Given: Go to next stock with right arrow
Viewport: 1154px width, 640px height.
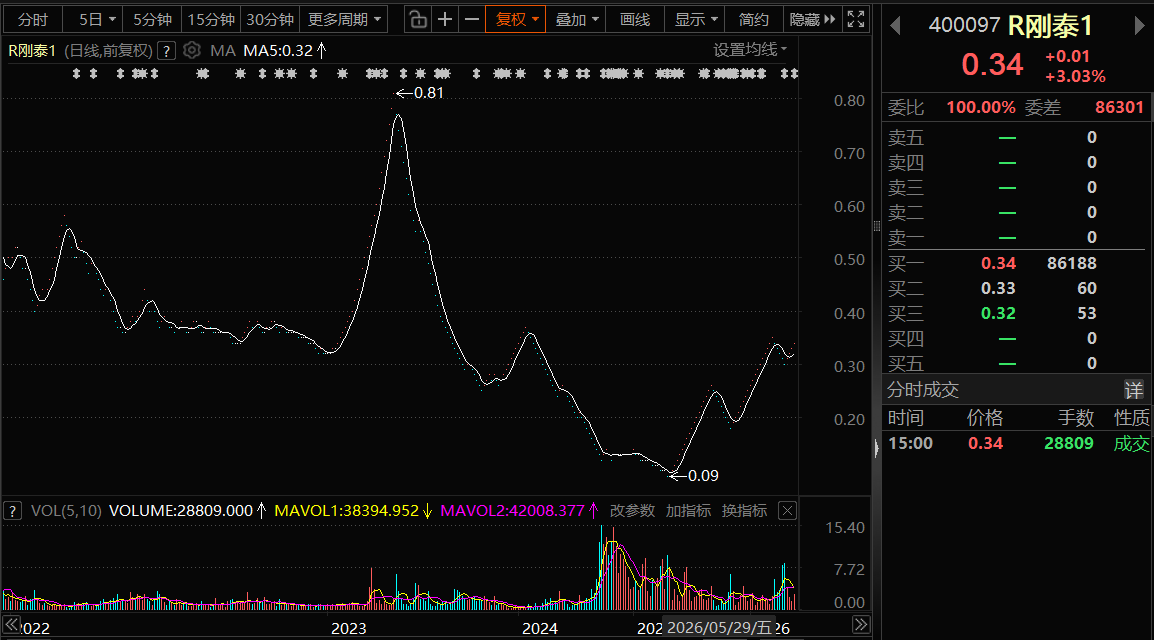Looking at the screenshot, I should coord(1140,26).
